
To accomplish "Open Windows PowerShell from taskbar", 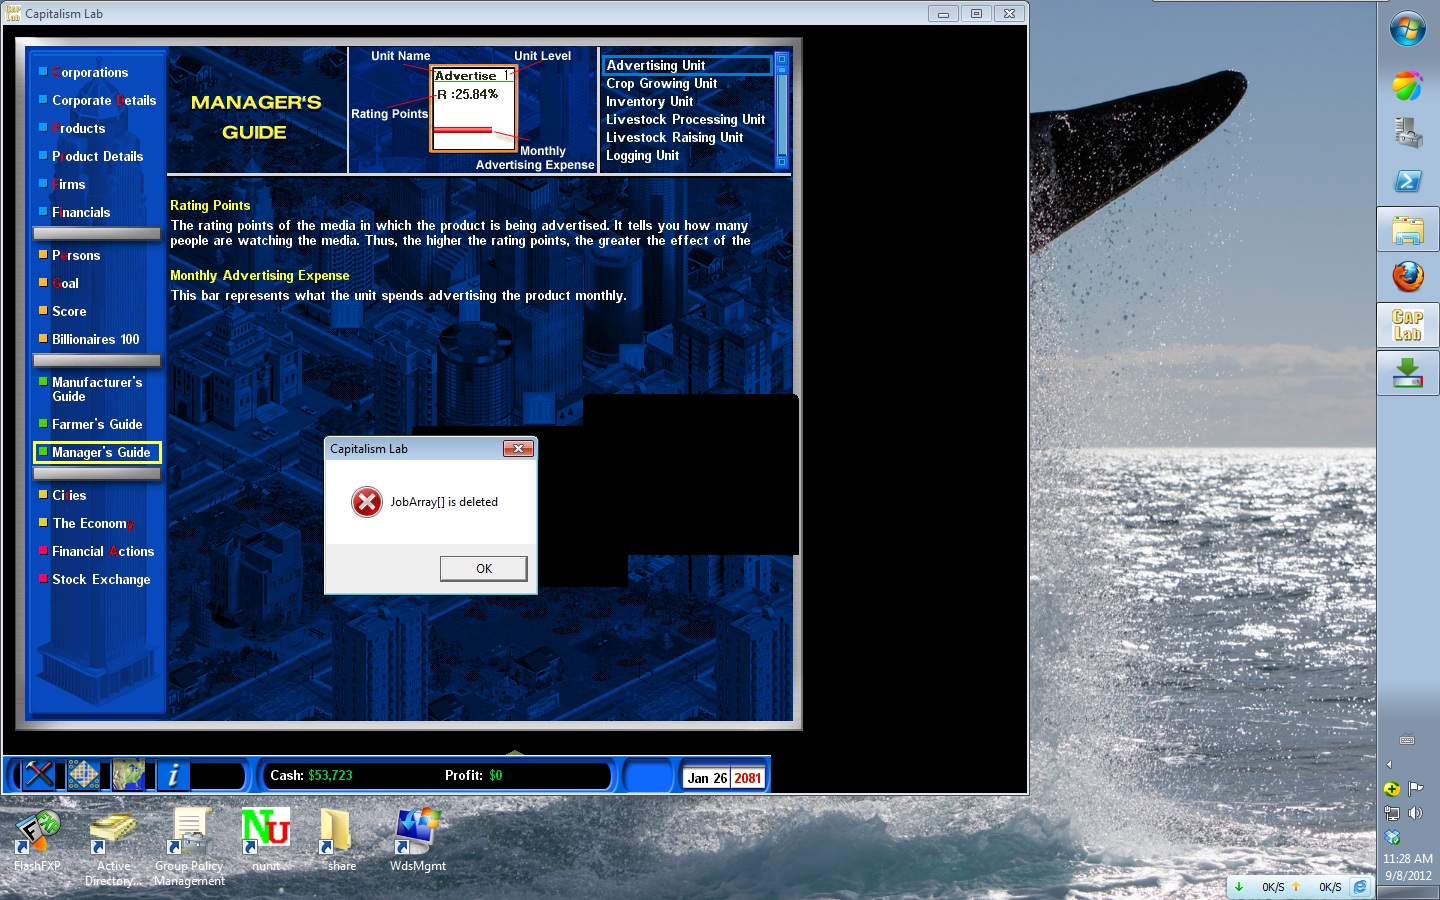I will click(1408, 181).
